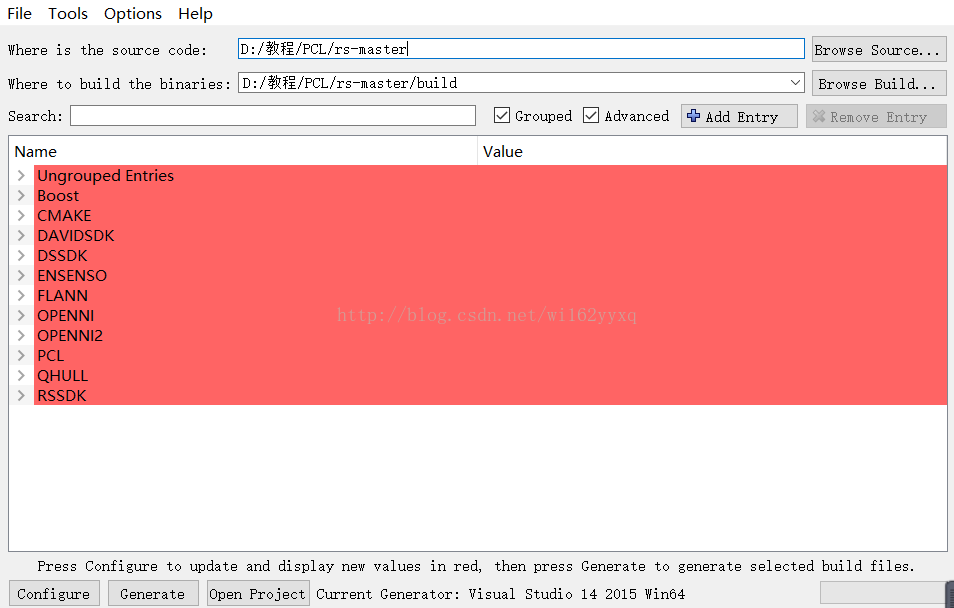954x608 pixels.
Task: Open the File menu
Action: 19,13
